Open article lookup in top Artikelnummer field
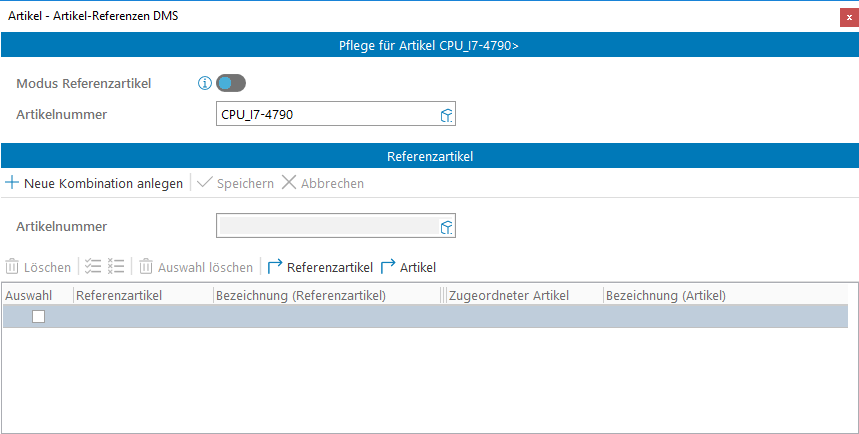The height and width of the screenshot is (434, 859). [447, 115]
